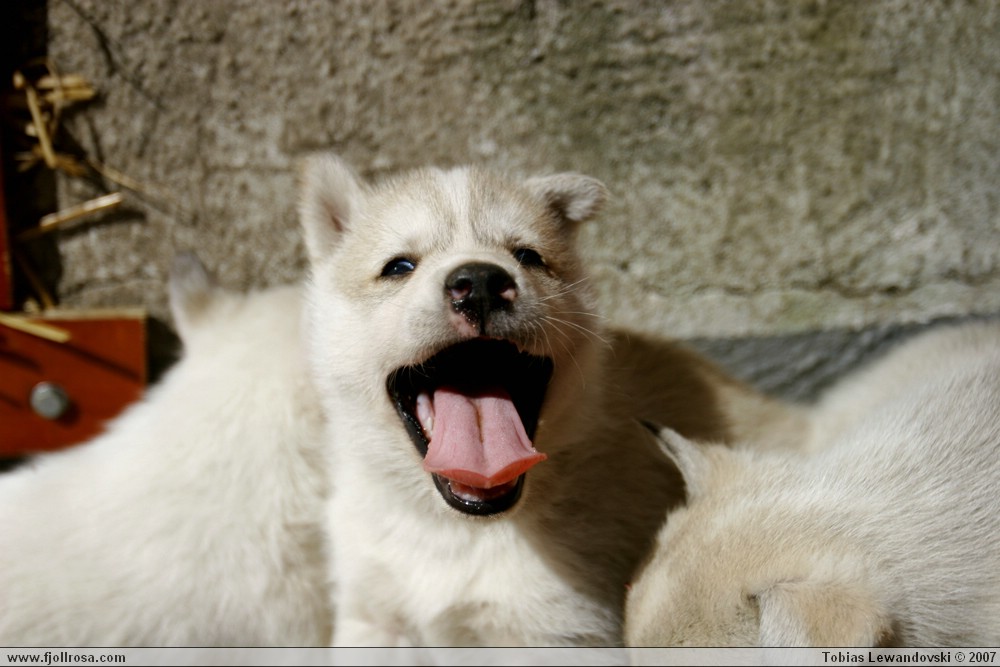Screen dimensions: 1000x667
Task: Click the www.fjollrosa.com text in footer
Action: click(66, 657)
